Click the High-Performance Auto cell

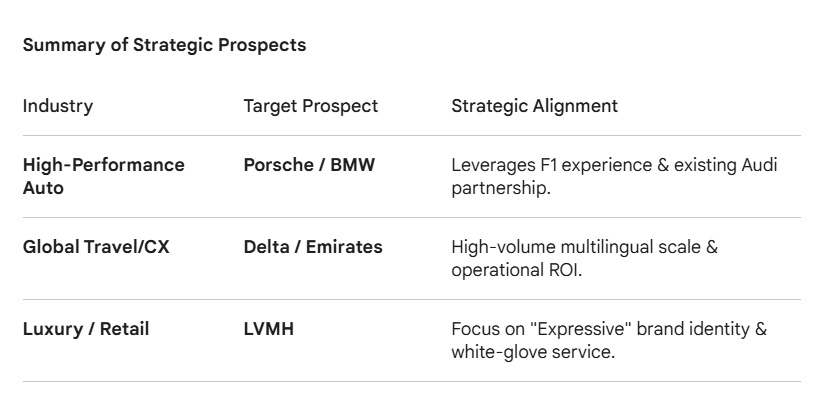[104, 176]
